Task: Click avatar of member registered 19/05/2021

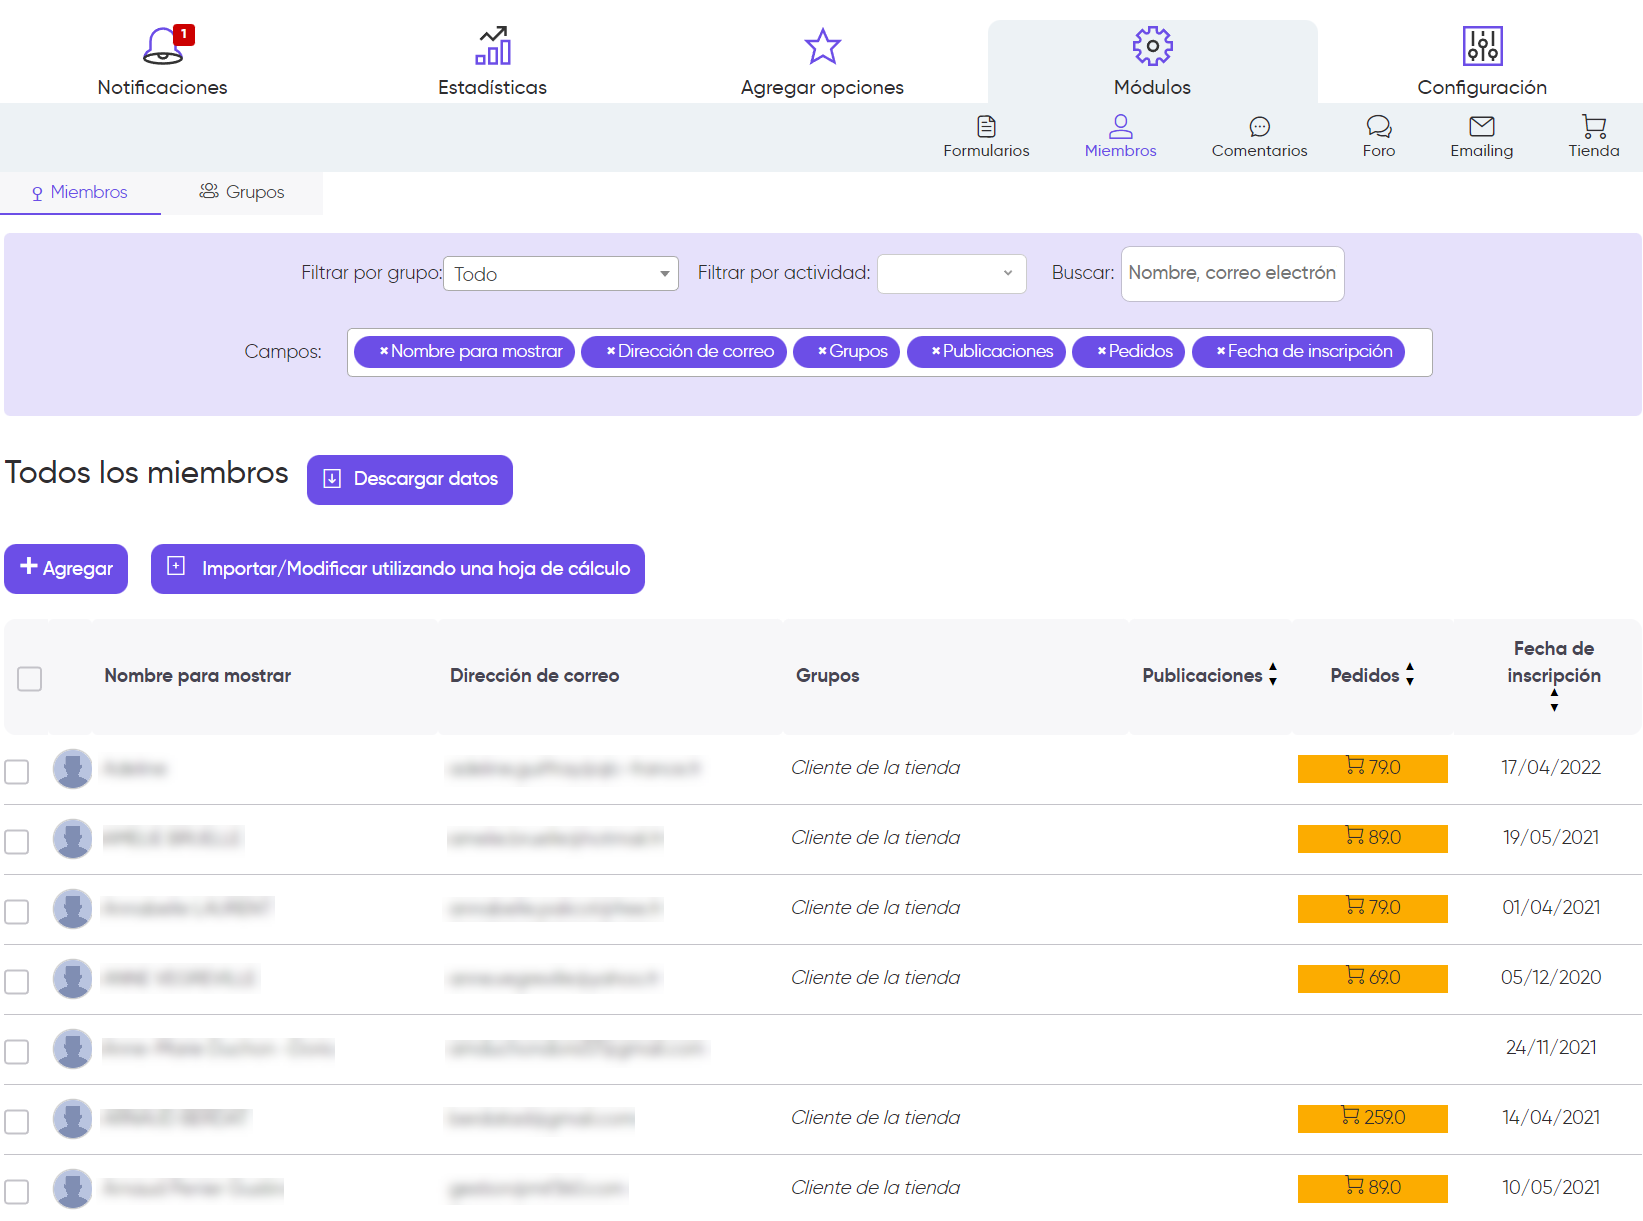Action: tap(72, 839)
